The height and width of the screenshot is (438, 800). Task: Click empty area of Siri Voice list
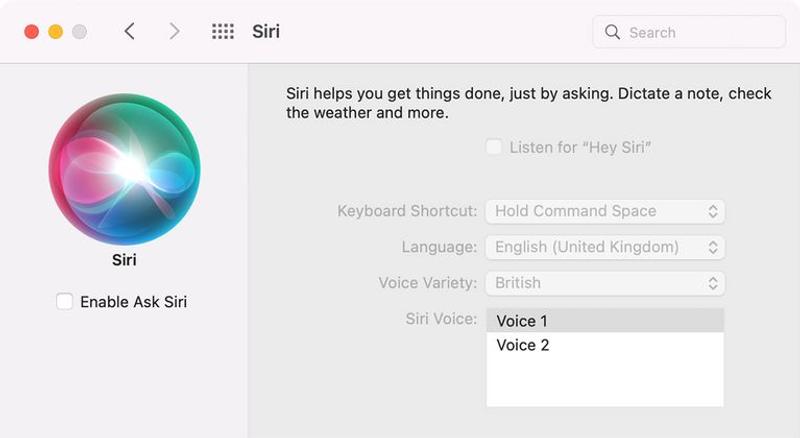605,382
